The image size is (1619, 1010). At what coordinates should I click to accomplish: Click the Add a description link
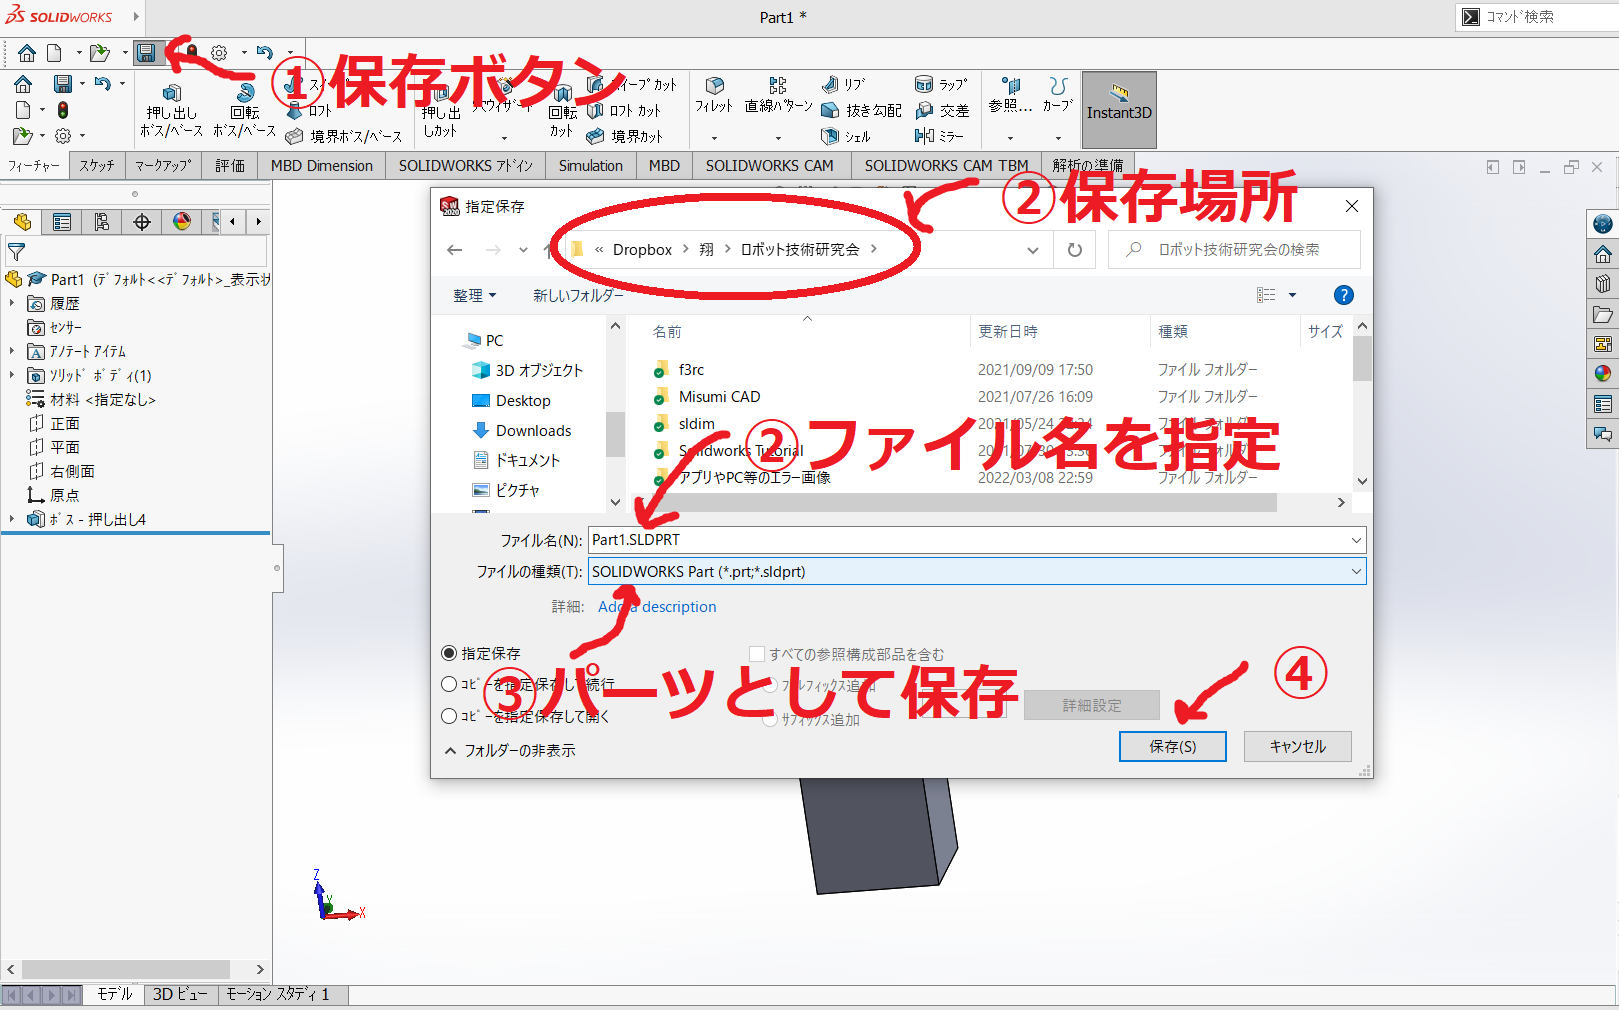click(x=657, y=606)
